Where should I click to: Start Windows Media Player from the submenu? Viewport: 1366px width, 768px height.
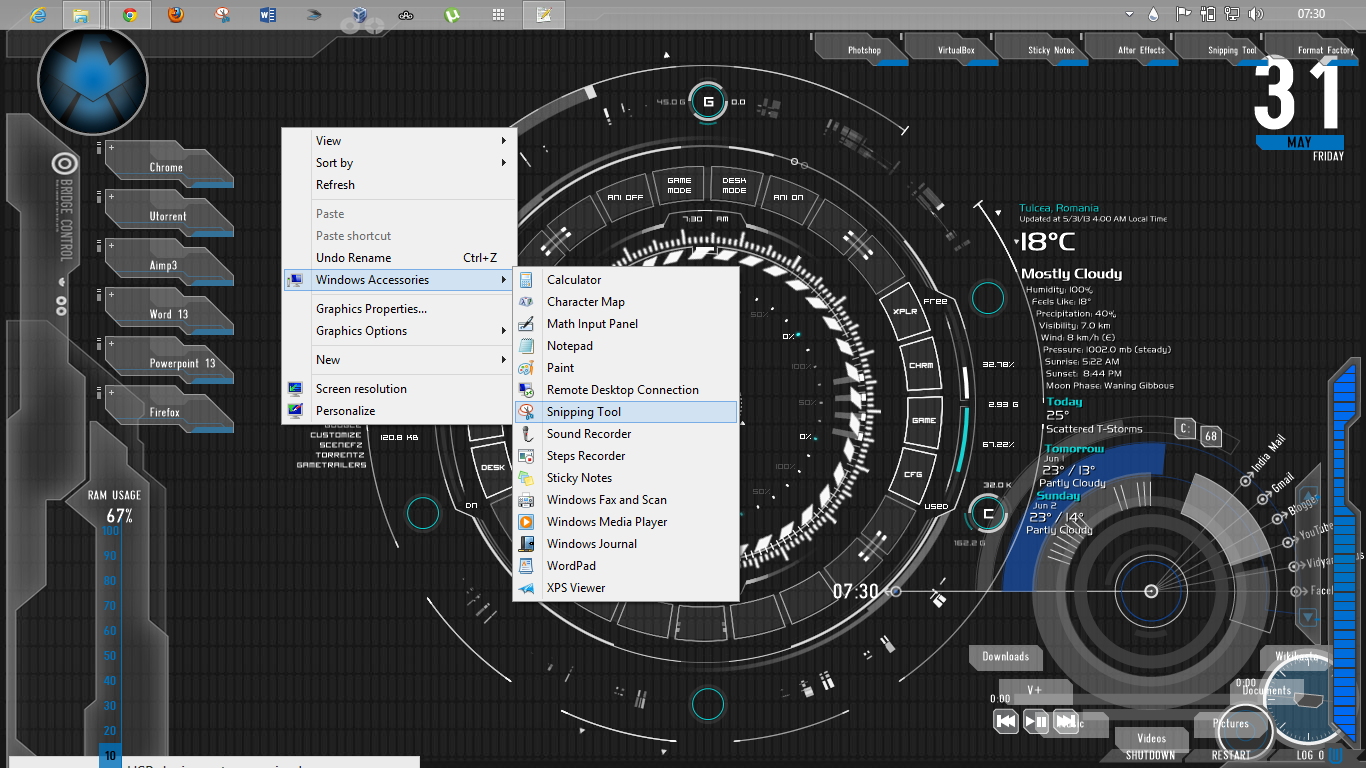(606, 522)
